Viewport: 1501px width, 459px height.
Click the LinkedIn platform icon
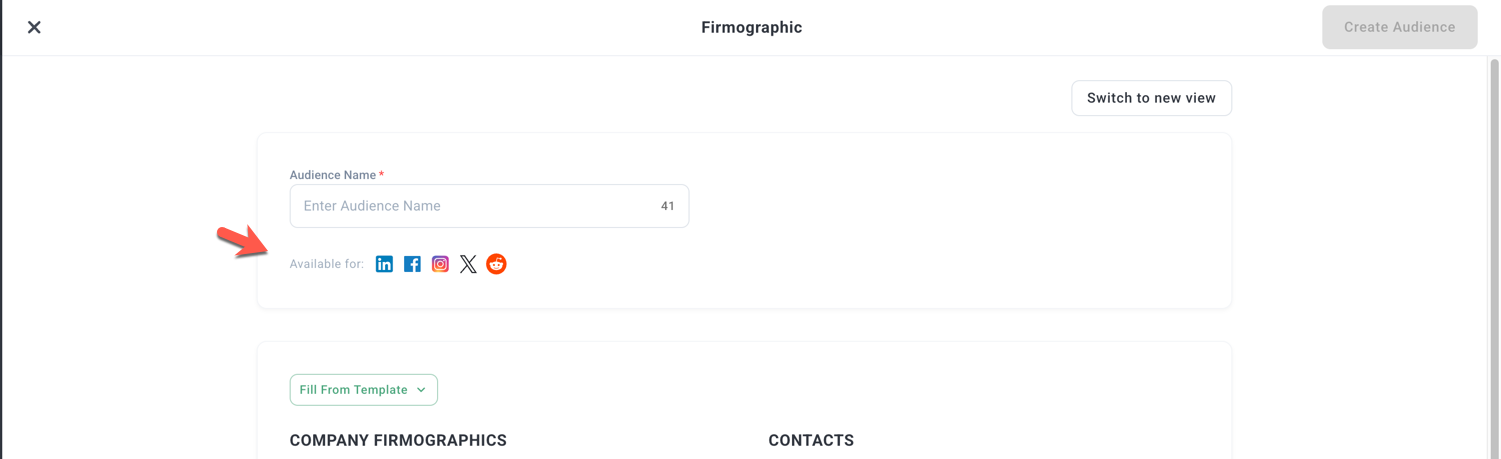384,264
